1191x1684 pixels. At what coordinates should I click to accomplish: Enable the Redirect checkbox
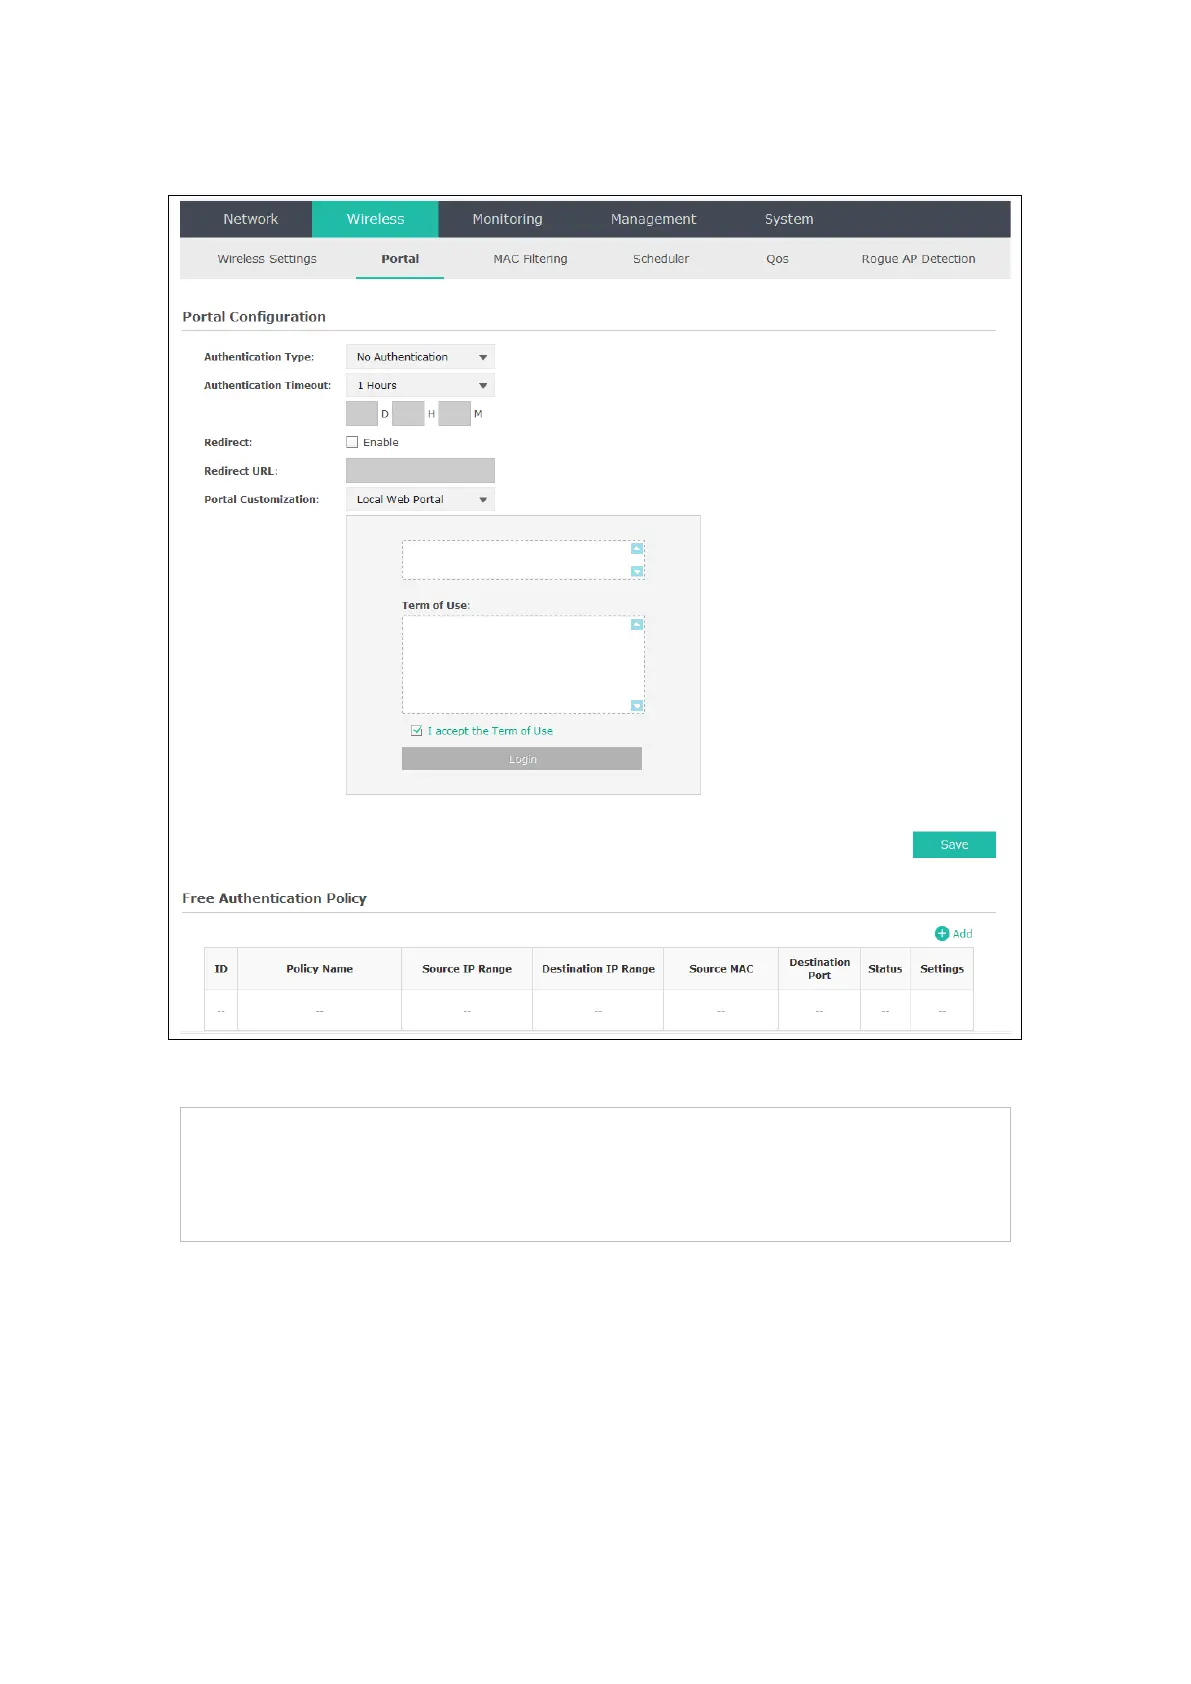coord(352,442)
